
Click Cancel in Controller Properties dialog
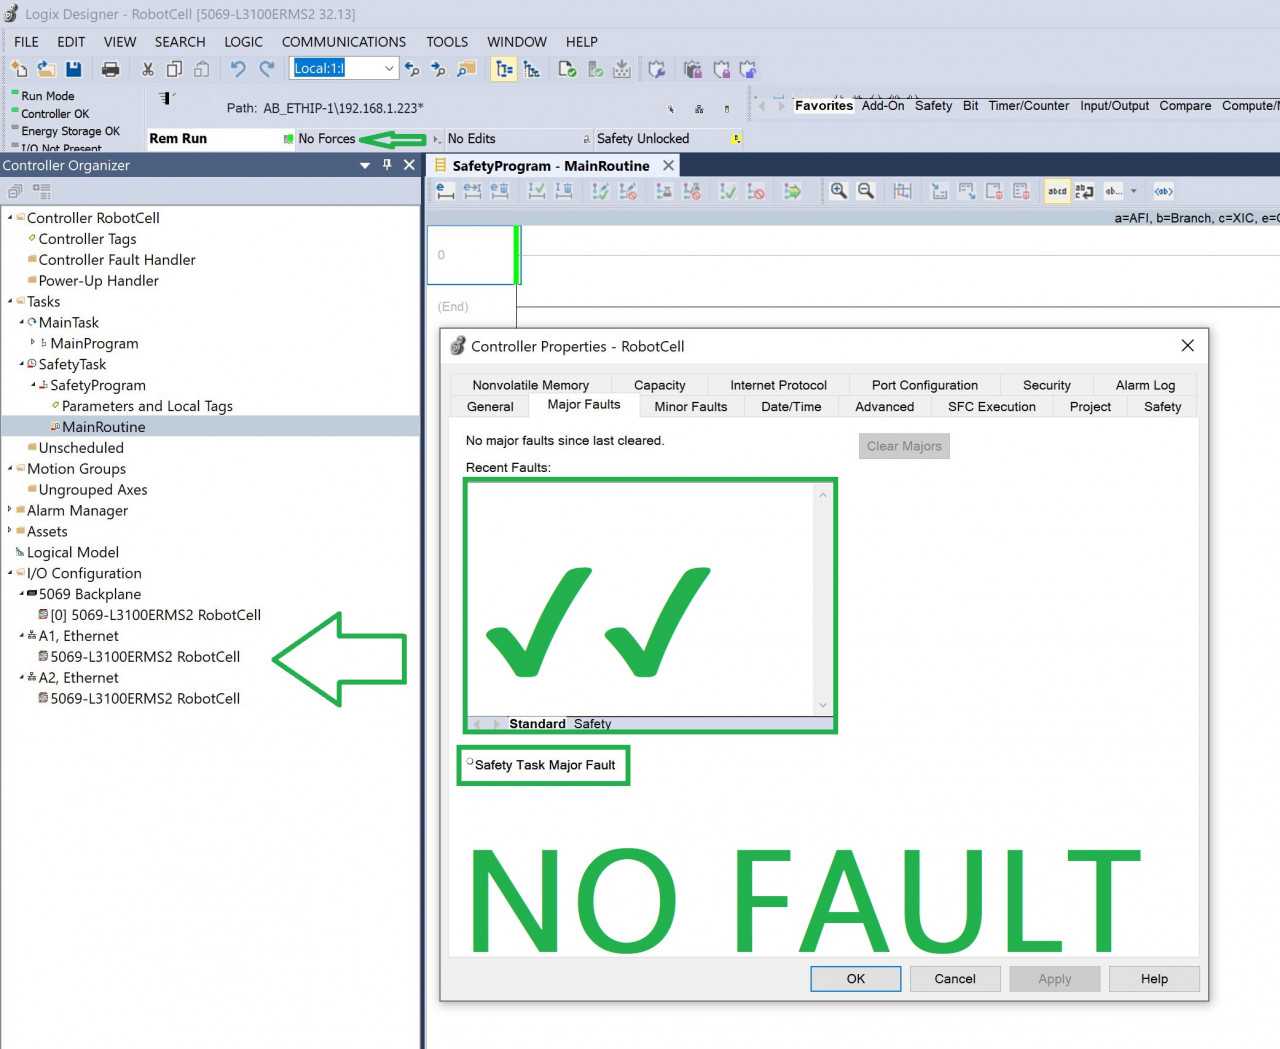coord(955,979)
